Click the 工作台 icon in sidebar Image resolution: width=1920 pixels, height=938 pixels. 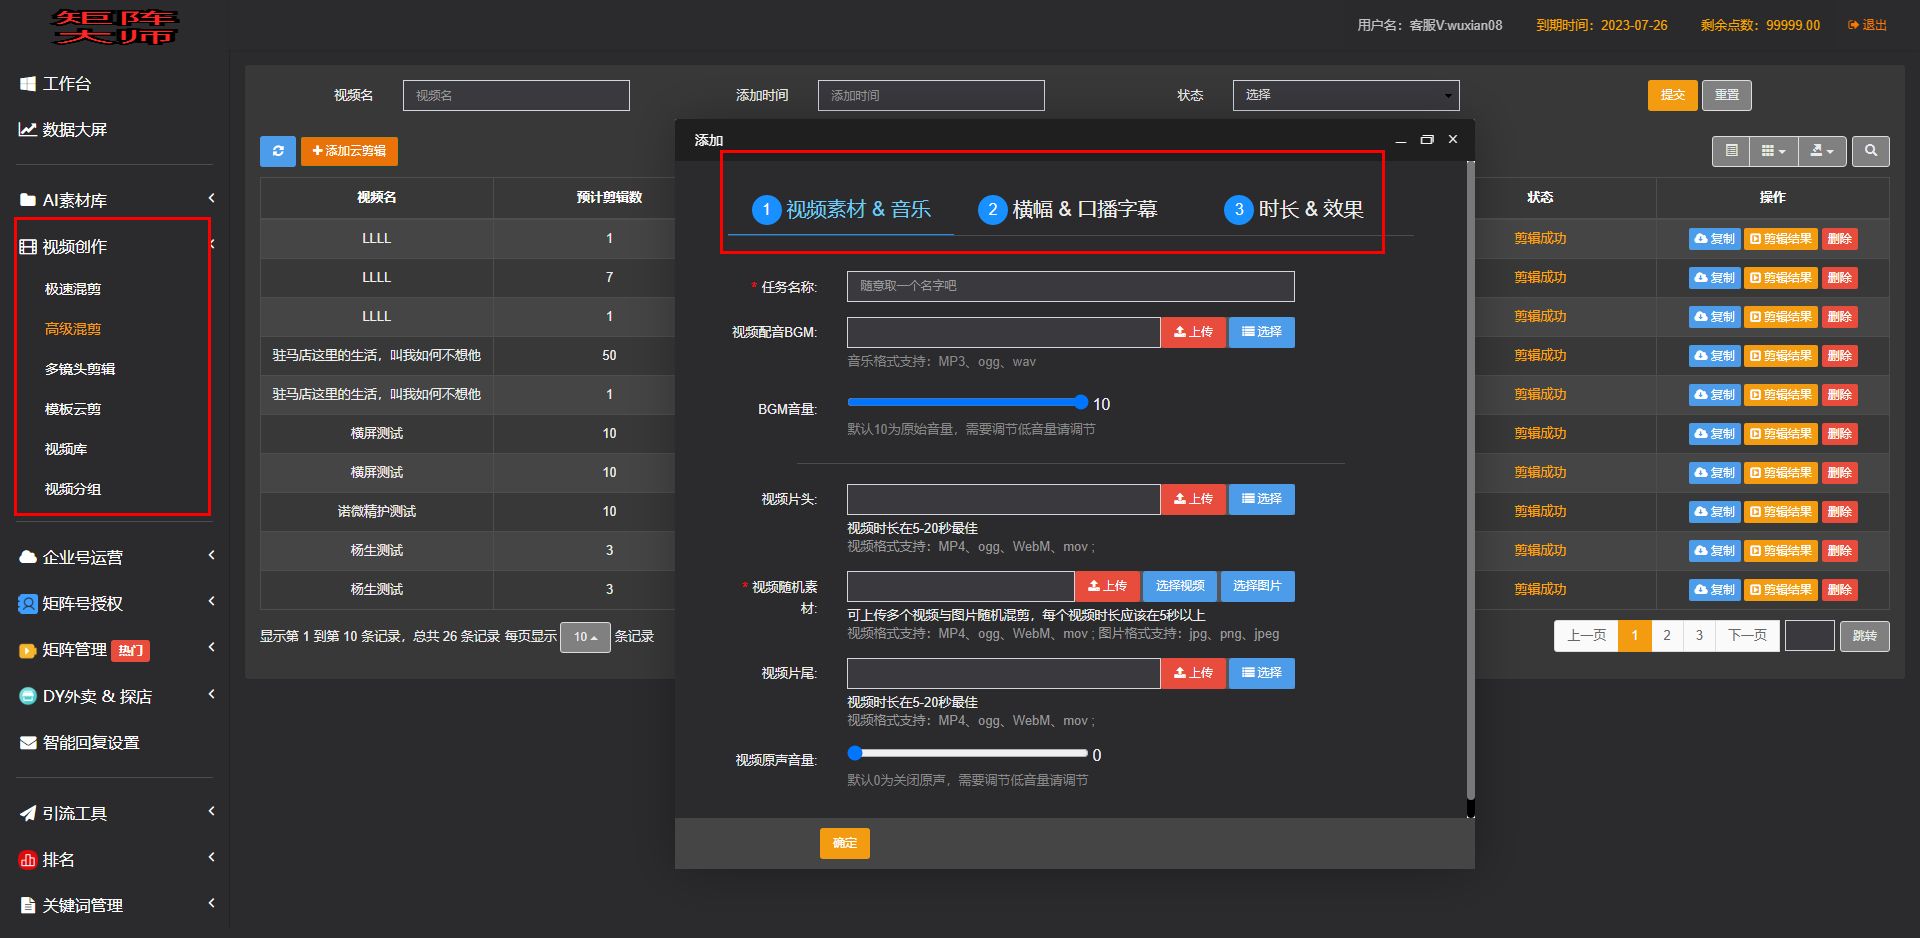(x=28, y=84)
